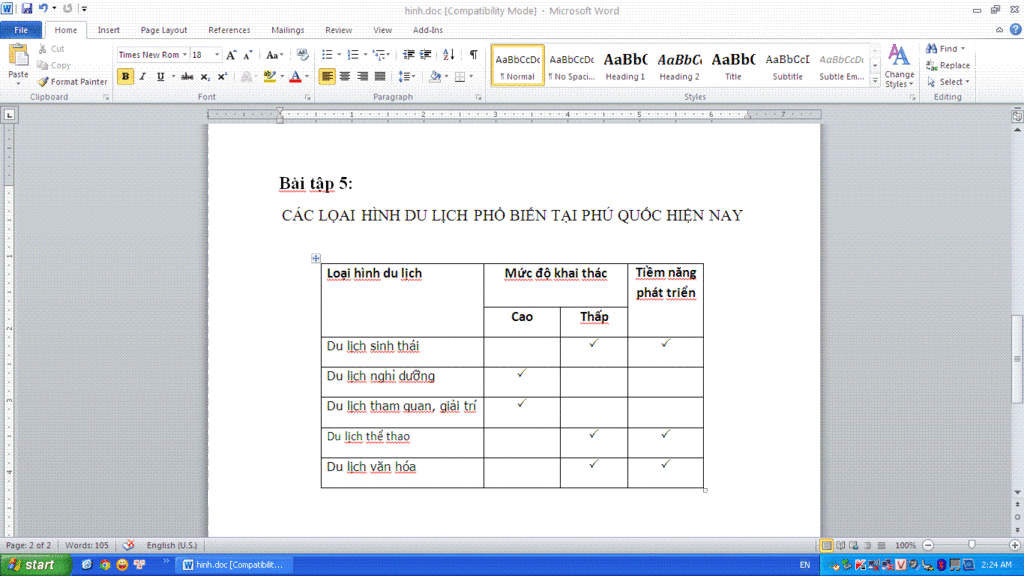
Task: Click the Bullets list icon
Action: 327,55
